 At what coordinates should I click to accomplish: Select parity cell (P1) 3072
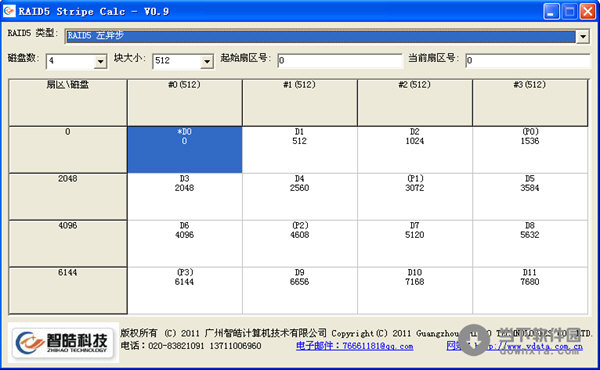click(415, 197)
